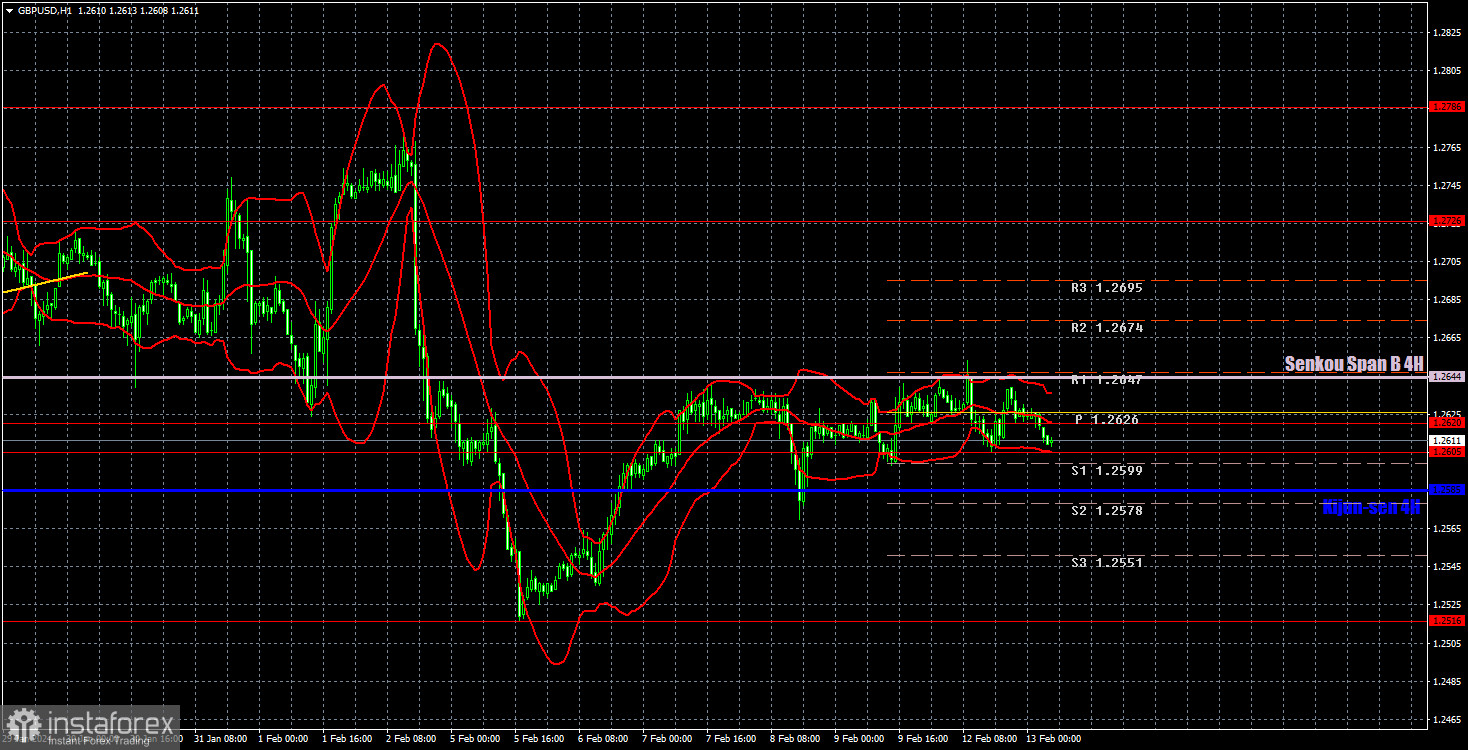The image size is (1468, 750).
Task: Click the S1 1.2599 support label
Action: (1106, 470)
